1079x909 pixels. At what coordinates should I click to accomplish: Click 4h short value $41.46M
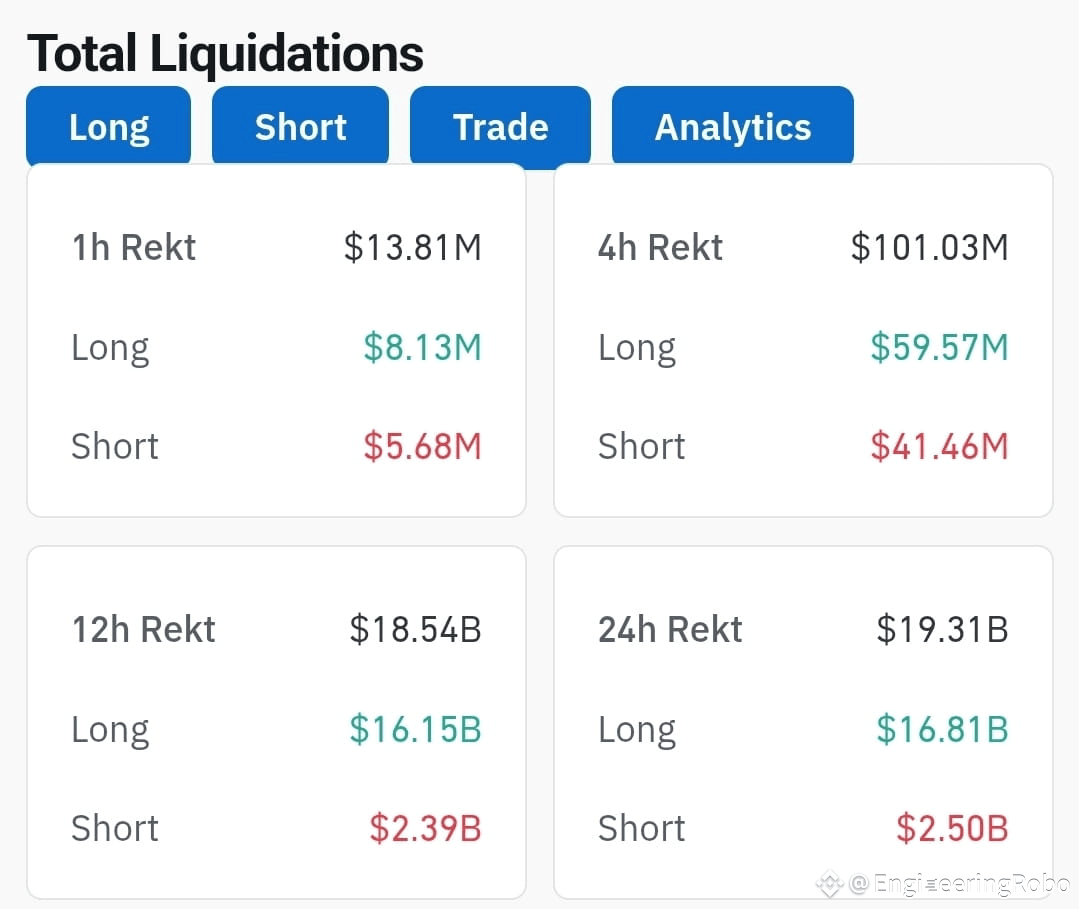point(939,446)
